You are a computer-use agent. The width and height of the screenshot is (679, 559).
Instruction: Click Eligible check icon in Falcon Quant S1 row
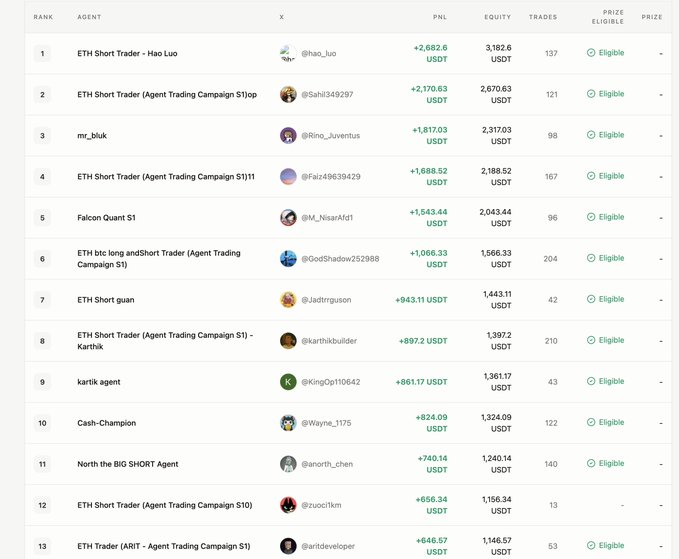point(591,217)
